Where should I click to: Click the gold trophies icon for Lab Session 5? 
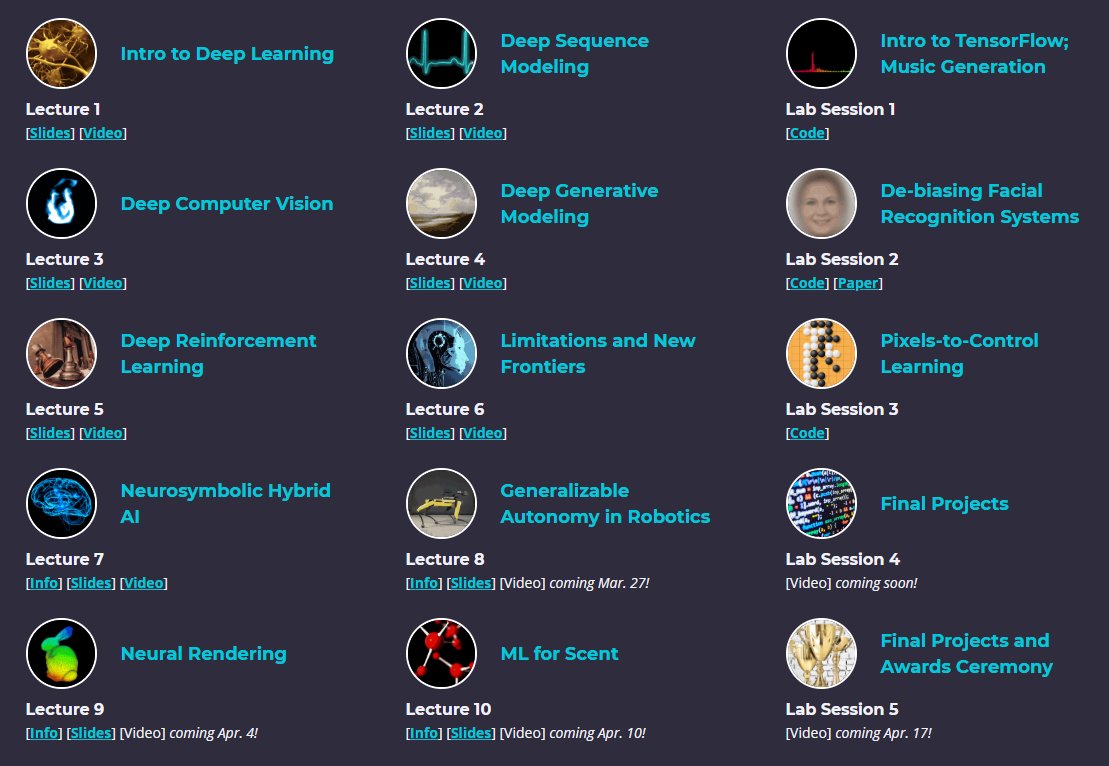tap(821, 654)
